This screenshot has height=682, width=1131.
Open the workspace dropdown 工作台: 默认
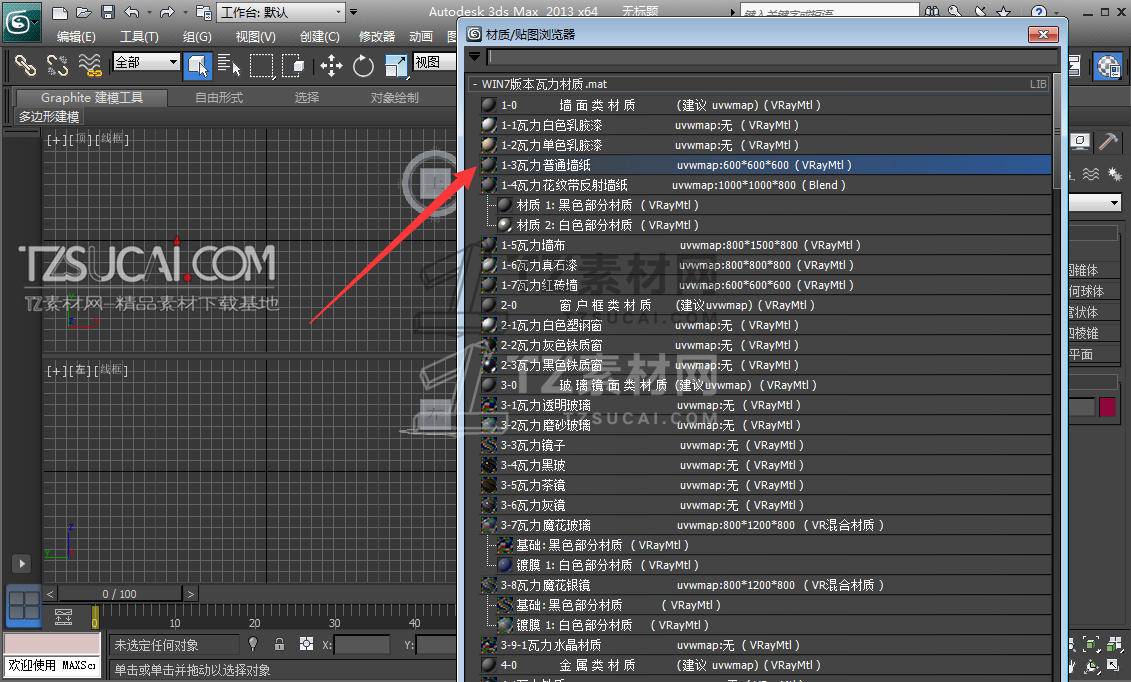coord(281,12)
